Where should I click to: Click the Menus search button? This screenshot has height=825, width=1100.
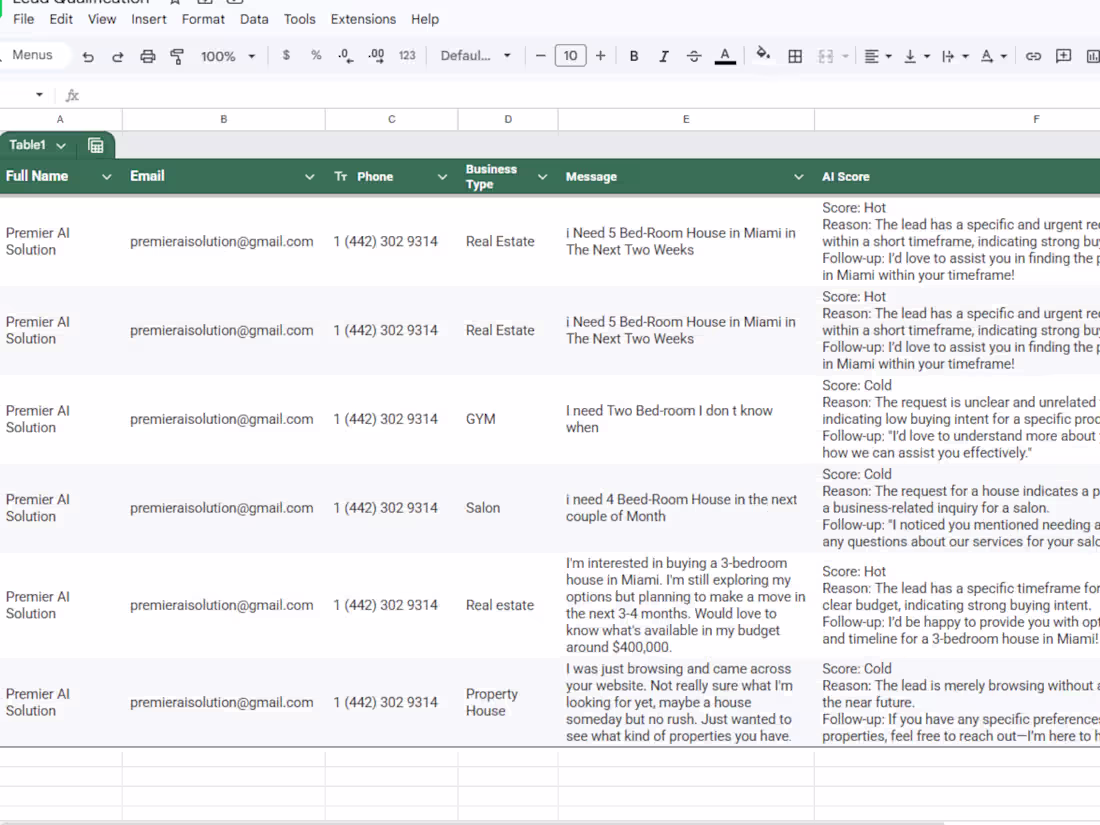32,55
